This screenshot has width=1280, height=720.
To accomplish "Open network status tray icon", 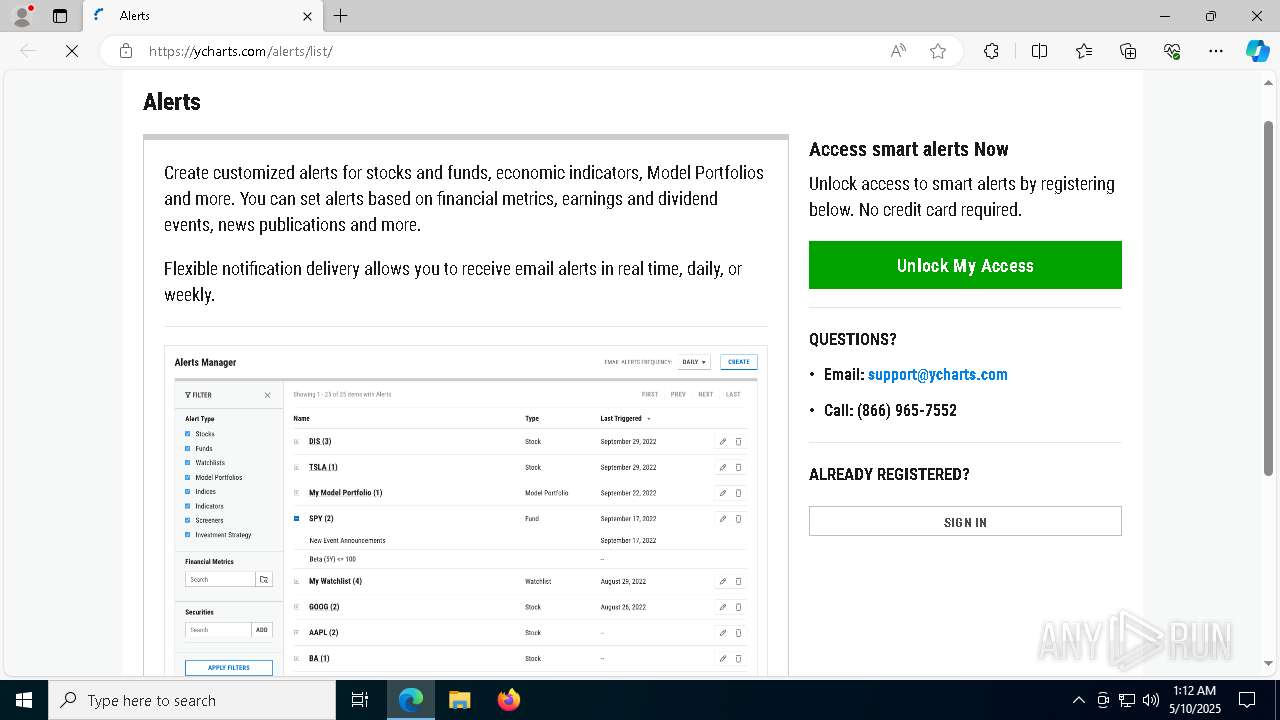I will click(1127, 700).
